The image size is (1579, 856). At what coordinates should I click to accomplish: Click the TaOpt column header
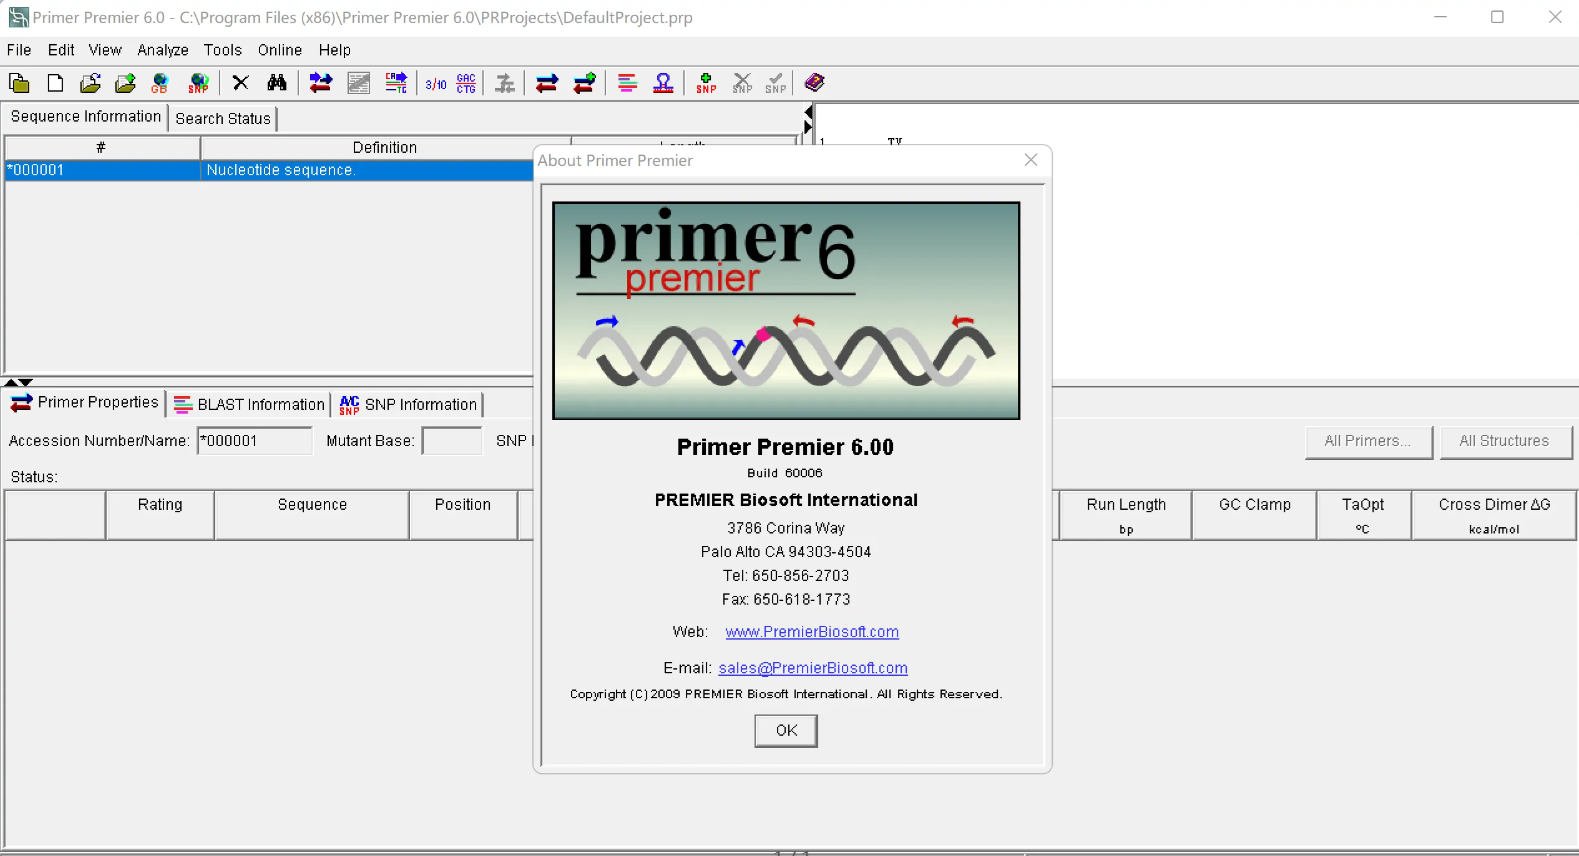1363,515
